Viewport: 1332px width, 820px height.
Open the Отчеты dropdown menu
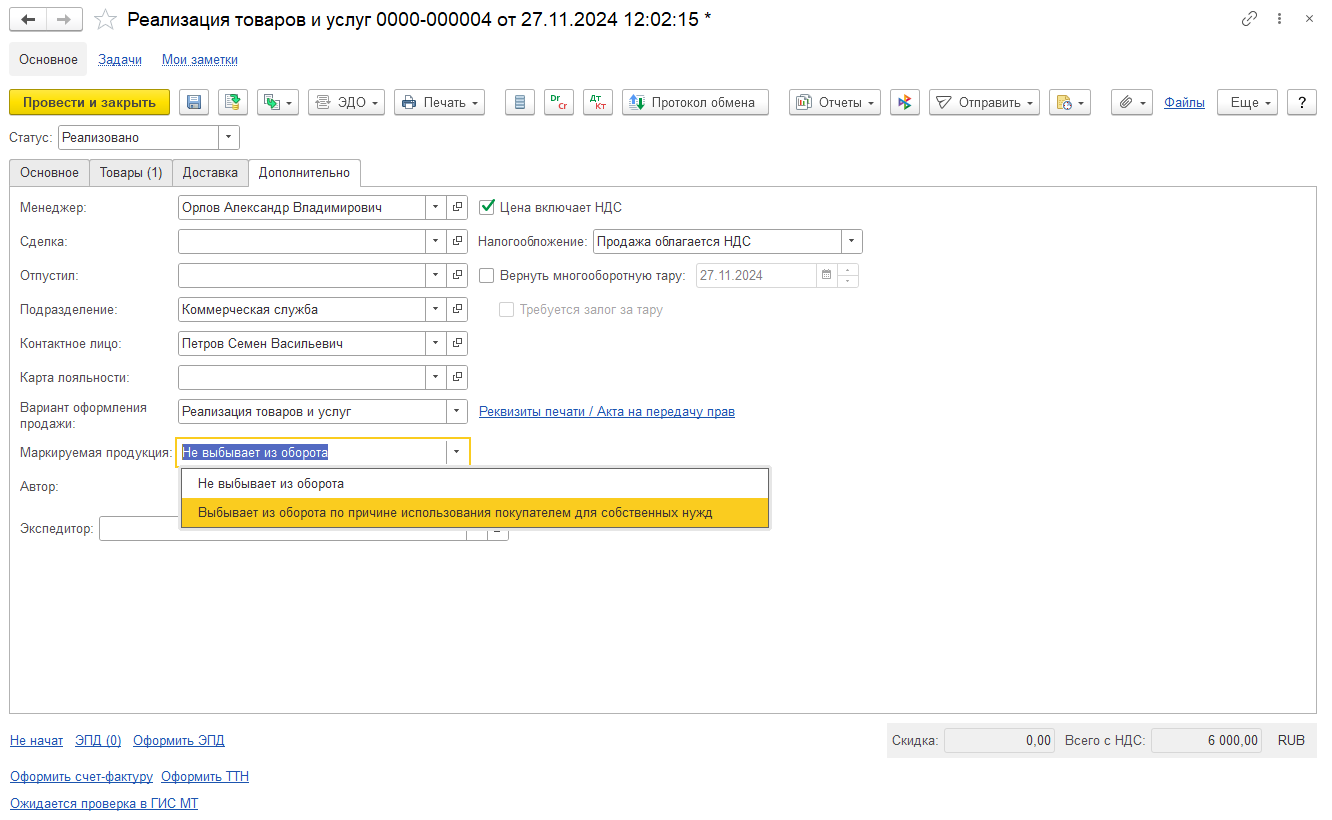tap(835, 102)
